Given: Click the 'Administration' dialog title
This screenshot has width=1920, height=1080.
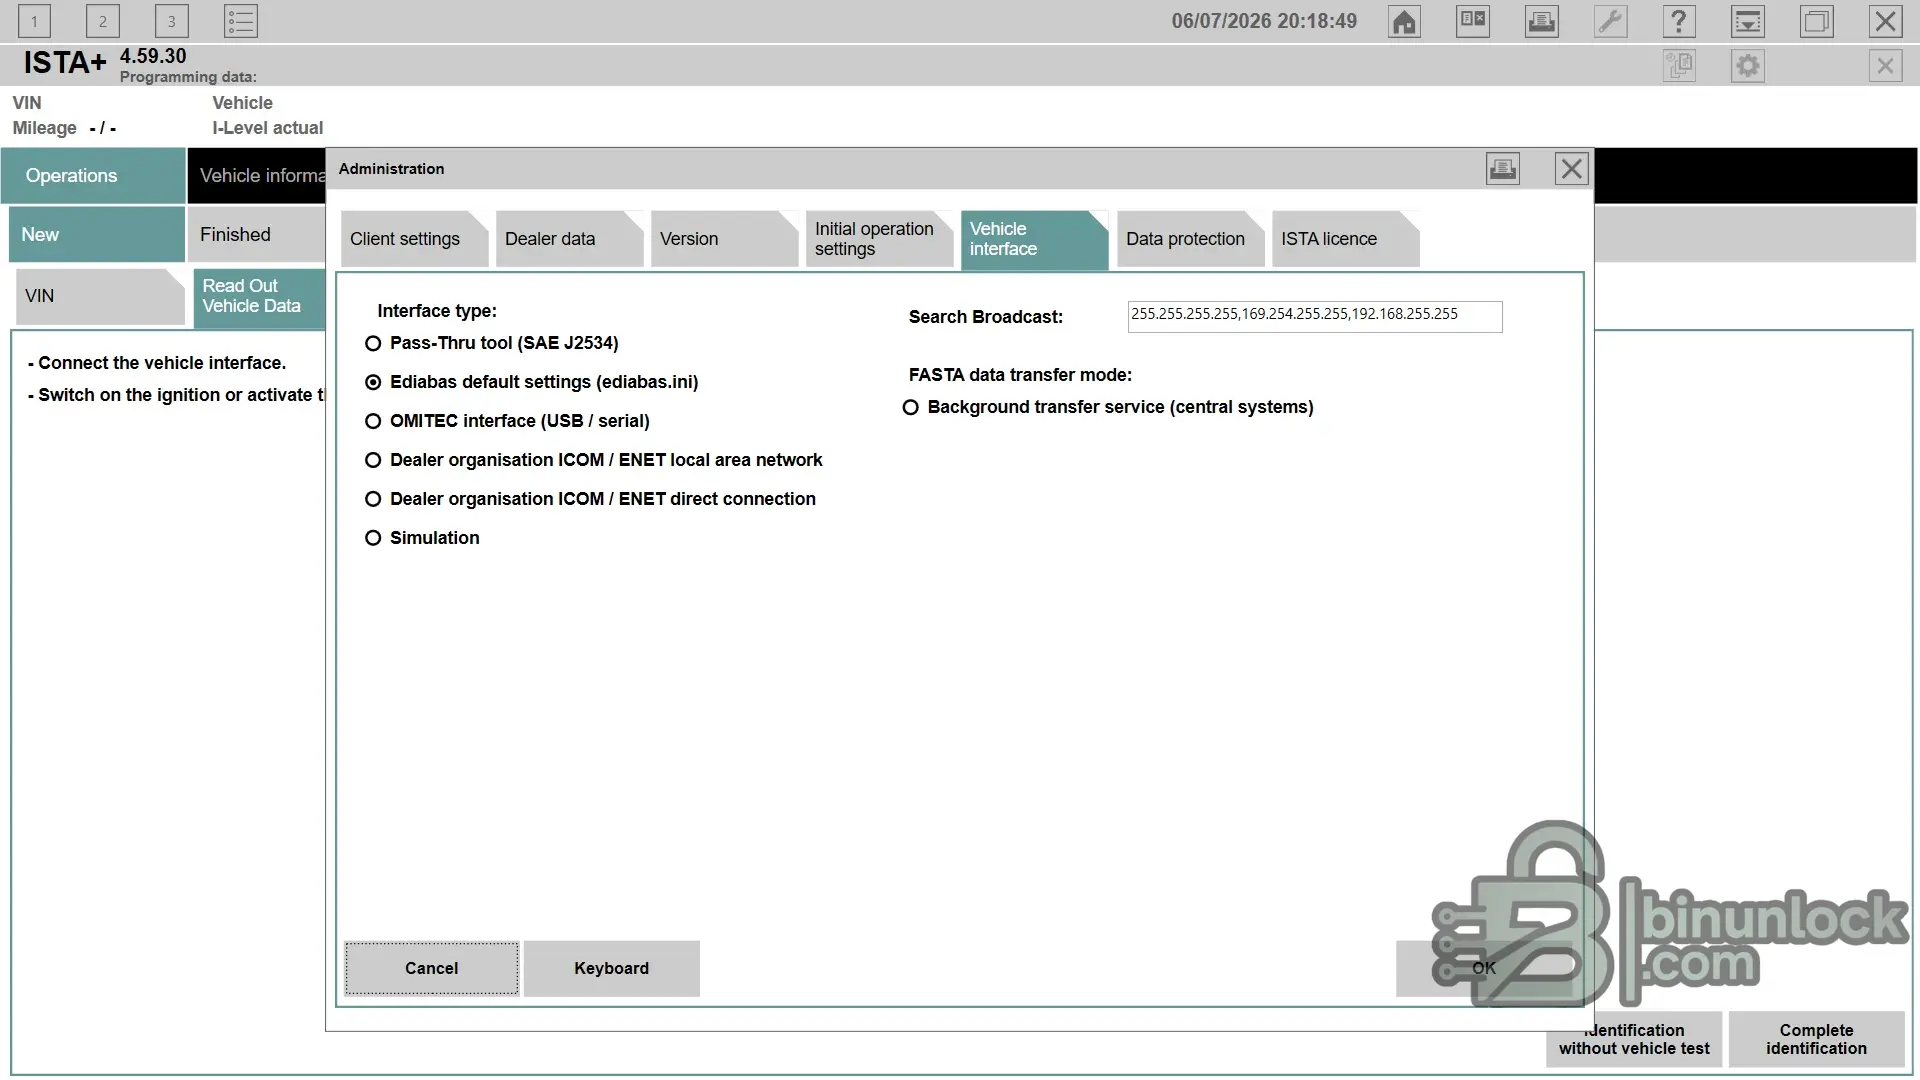Looking at the screenshot, I should tap(391, 169).
